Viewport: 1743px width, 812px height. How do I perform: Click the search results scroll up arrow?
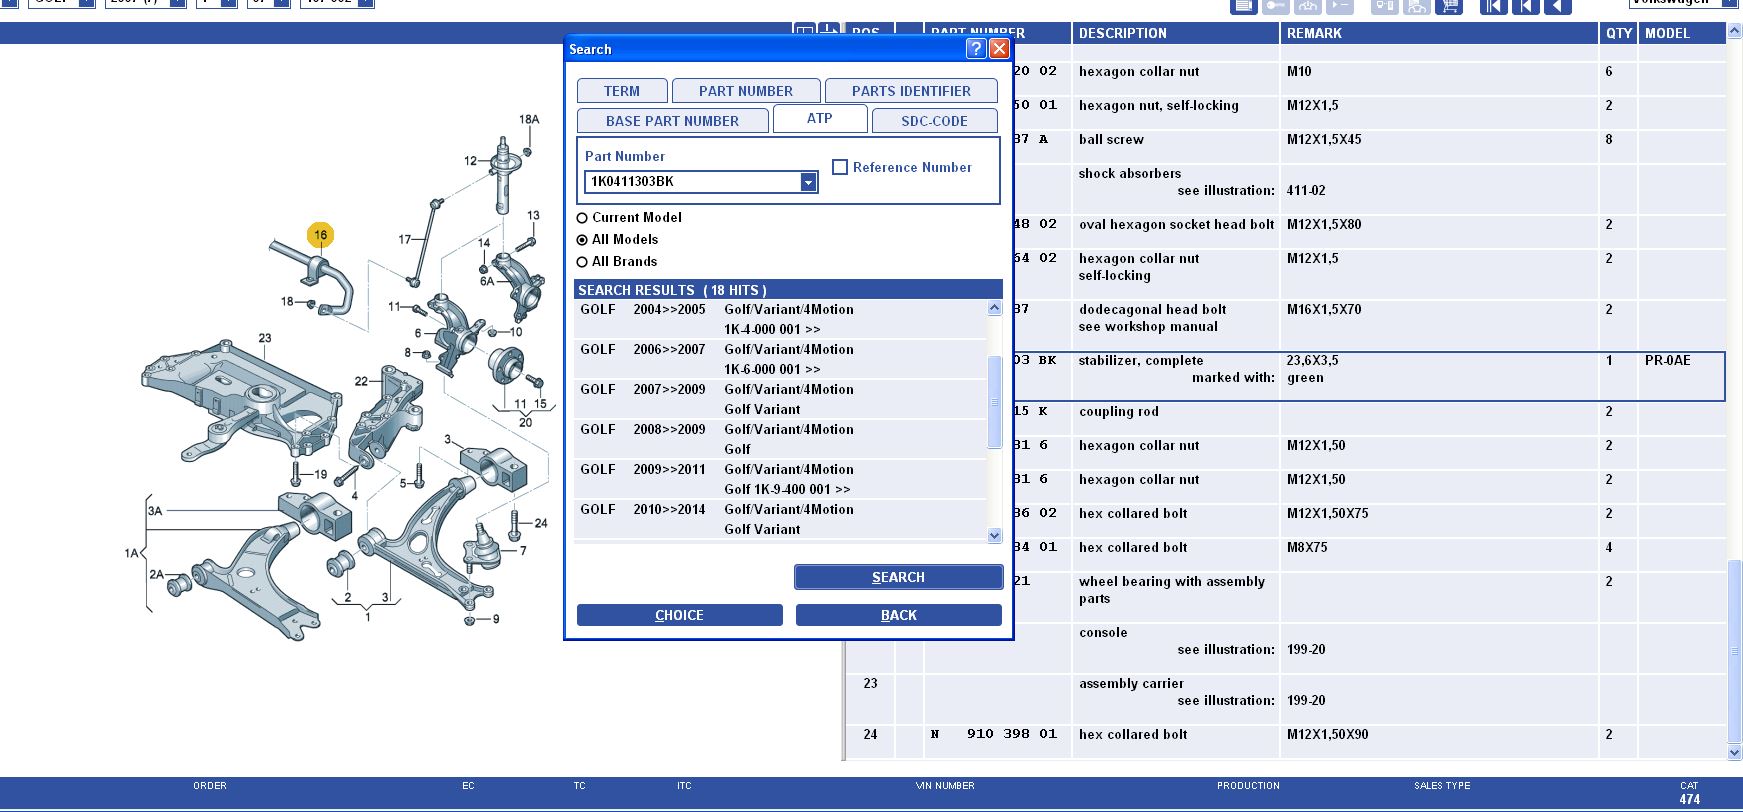pyautogui.click(x=994, y=308)
